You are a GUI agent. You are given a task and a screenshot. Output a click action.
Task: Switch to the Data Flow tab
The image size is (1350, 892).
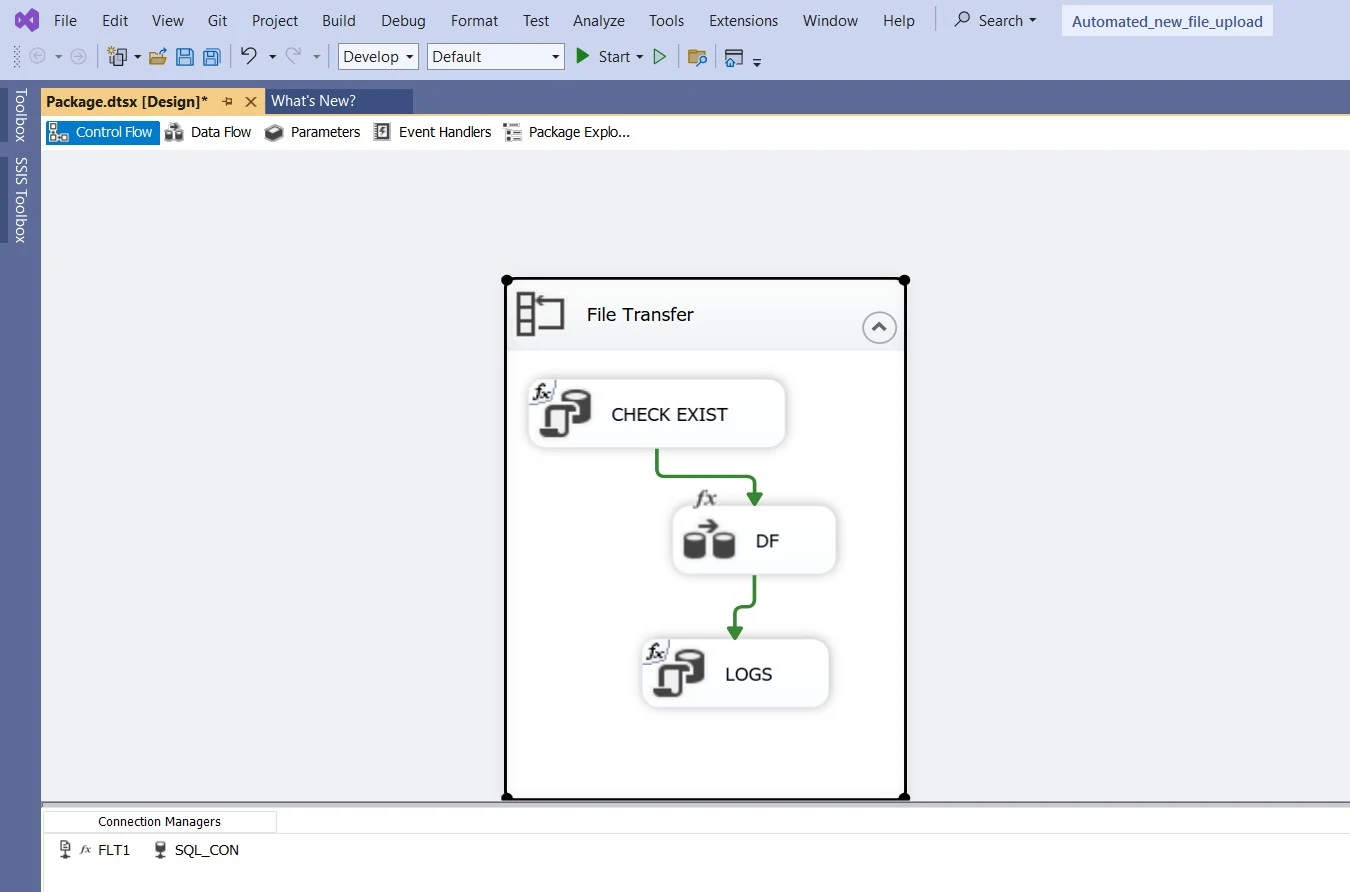coord(209,132)
